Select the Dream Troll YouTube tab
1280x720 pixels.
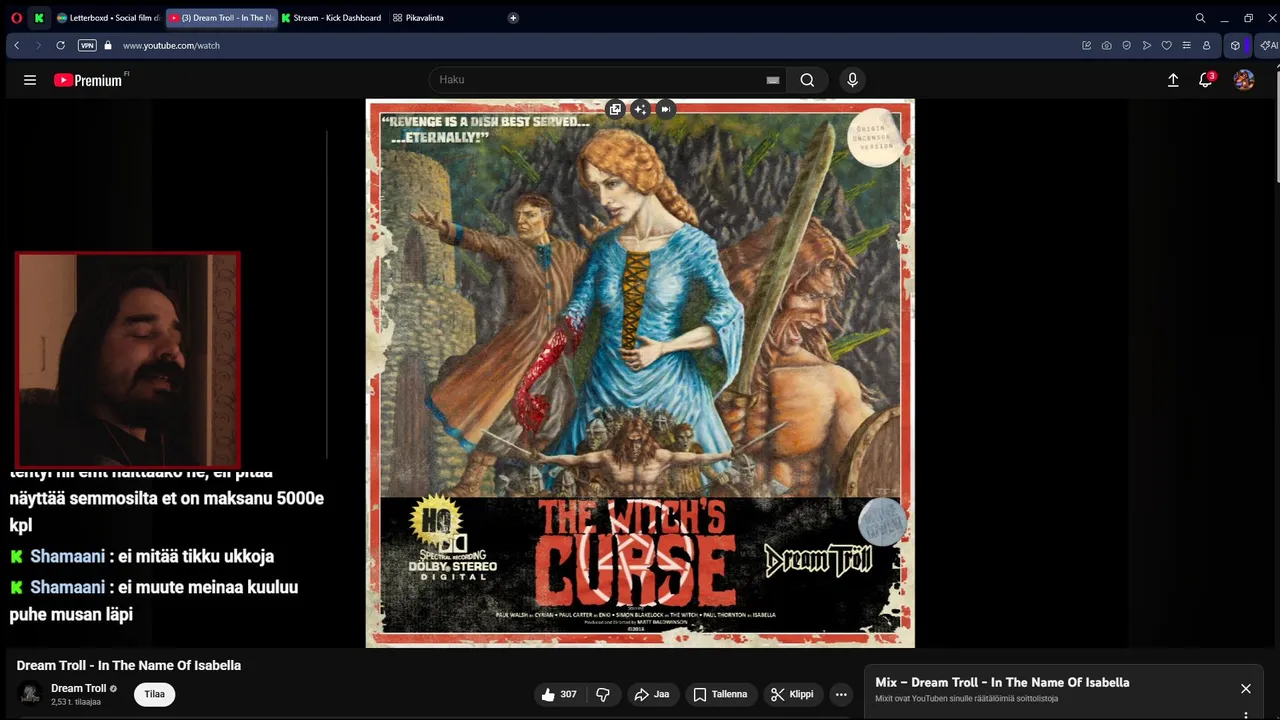click(221, 18)
